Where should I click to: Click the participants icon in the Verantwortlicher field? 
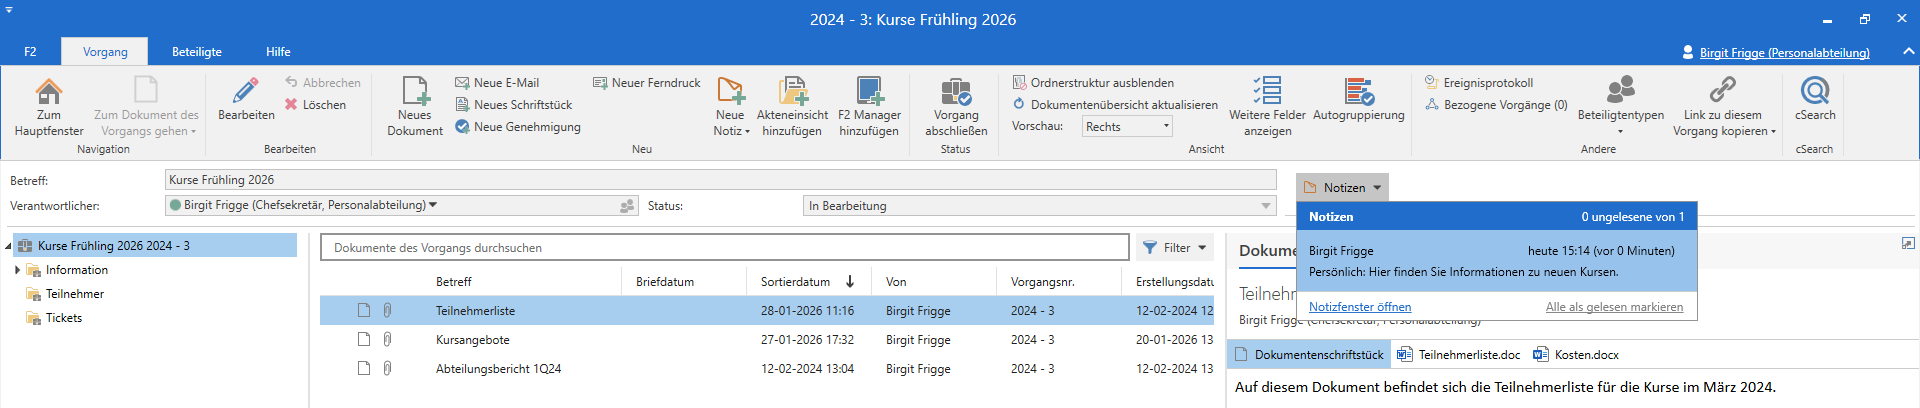pos(627,206)
